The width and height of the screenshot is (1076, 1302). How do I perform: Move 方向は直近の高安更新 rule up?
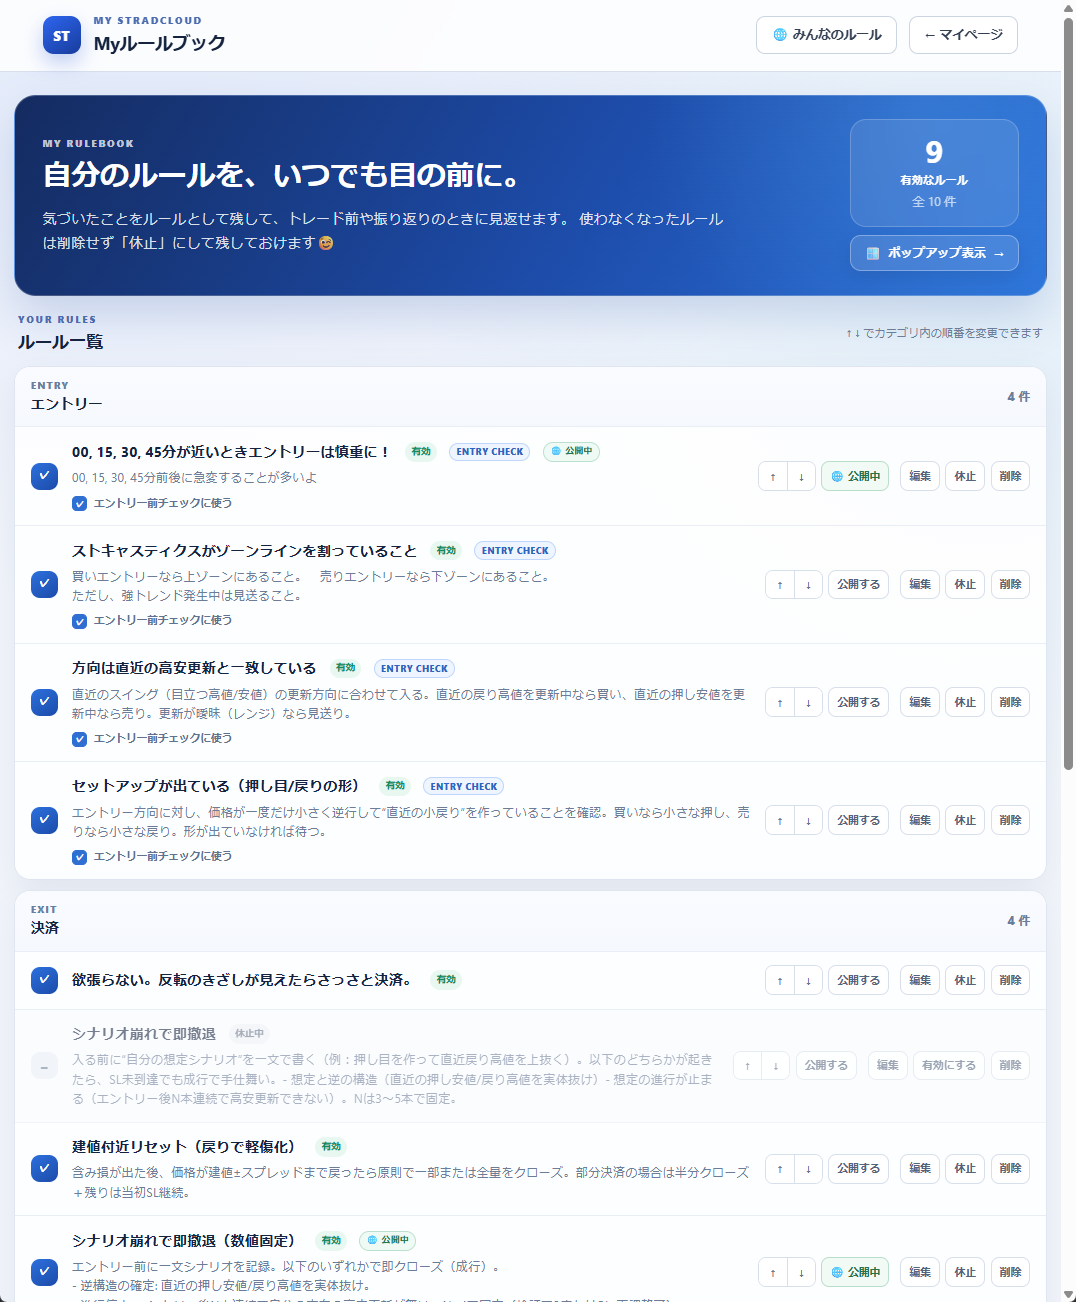pos(780,703)
